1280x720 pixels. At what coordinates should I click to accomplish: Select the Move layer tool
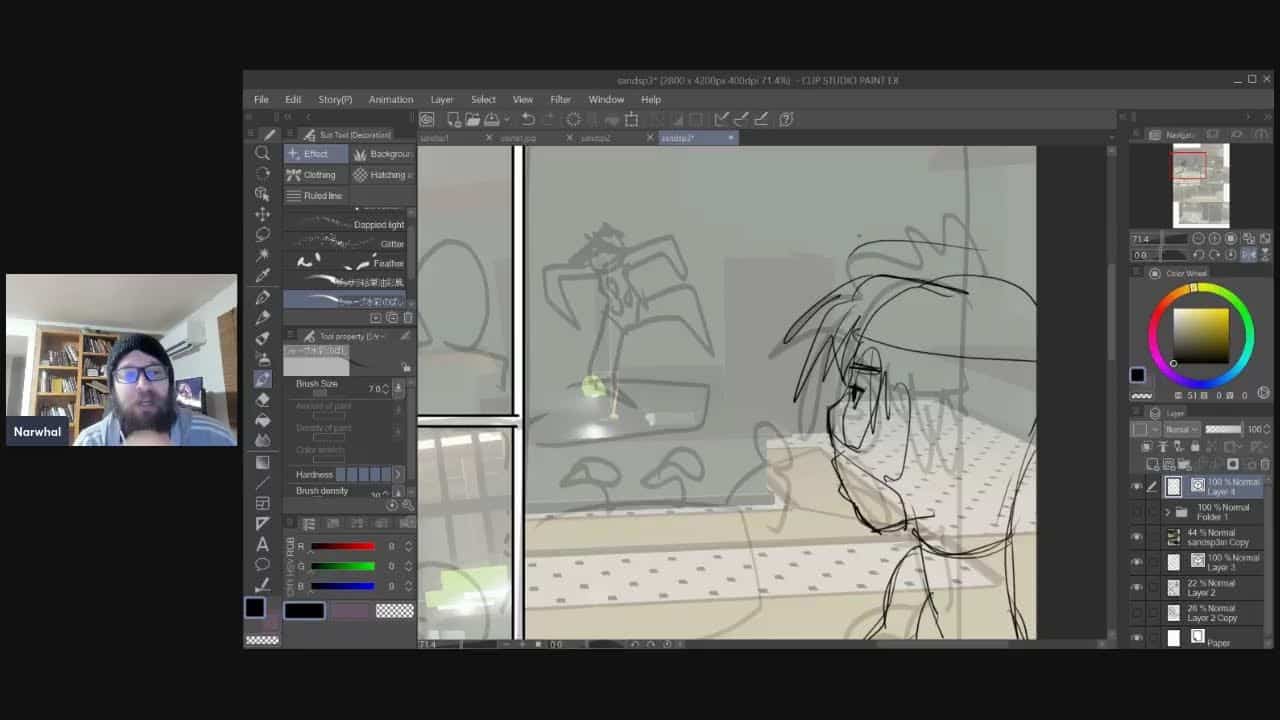click(x=262, y=214)
